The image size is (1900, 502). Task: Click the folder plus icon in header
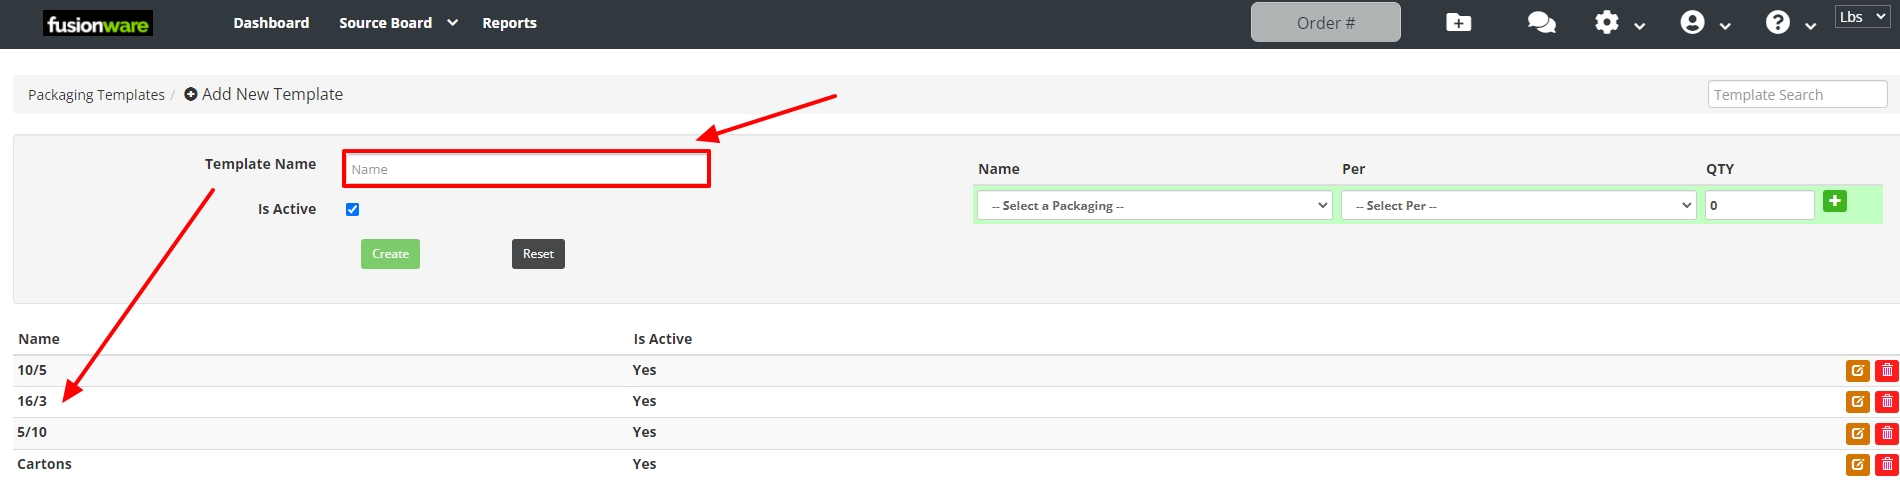coord(1458,23)
